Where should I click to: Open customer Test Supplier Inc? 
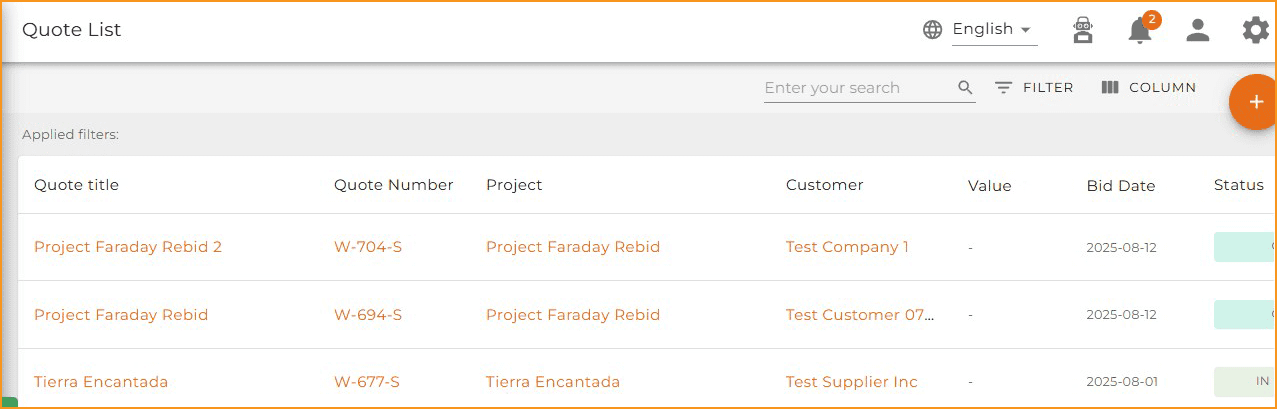(x=851, y=382)
